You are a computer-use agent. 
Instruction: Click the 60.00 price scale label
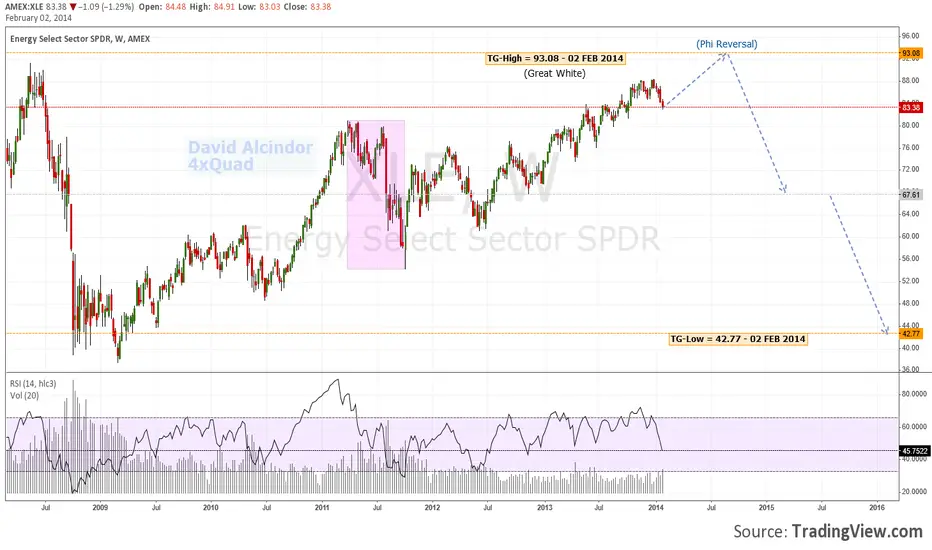pyautogui.click(x=910, y=236)
